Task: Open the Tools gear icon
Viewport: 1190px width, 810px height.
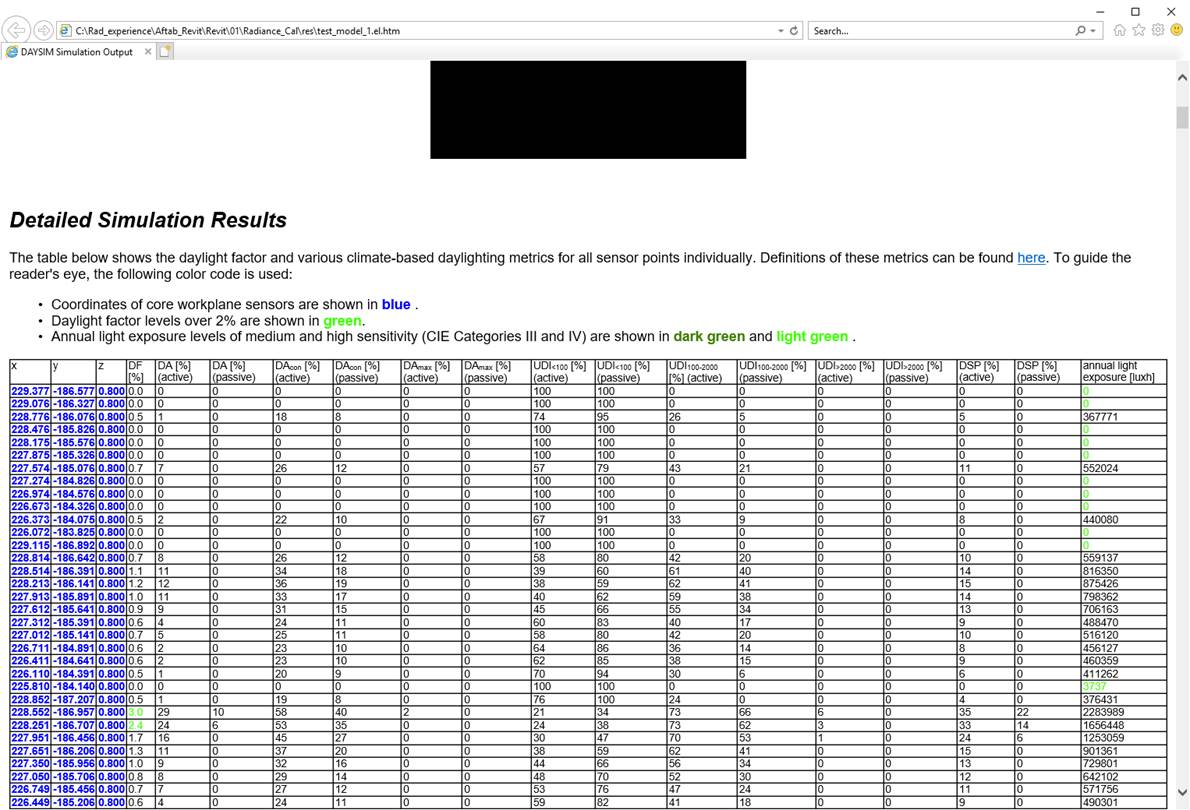Action: [x=1157, y=30]
